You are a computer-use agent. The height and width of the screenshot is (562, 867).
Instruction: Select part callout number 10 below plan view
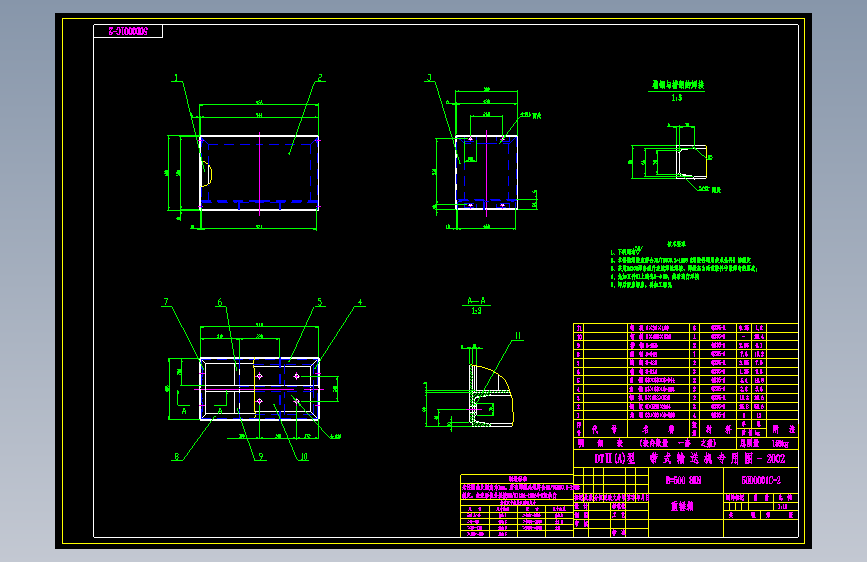click(304, 456)
